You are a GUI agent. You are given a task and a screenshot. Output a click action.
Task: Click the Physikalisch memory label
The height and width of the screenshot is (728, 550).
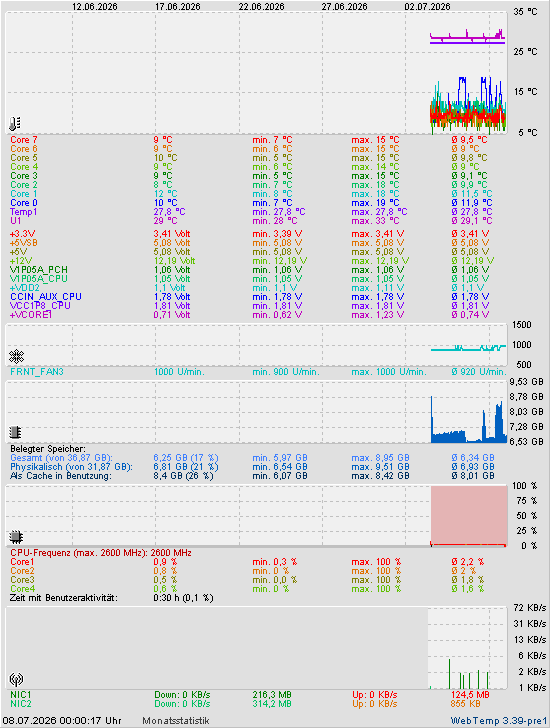71,467
